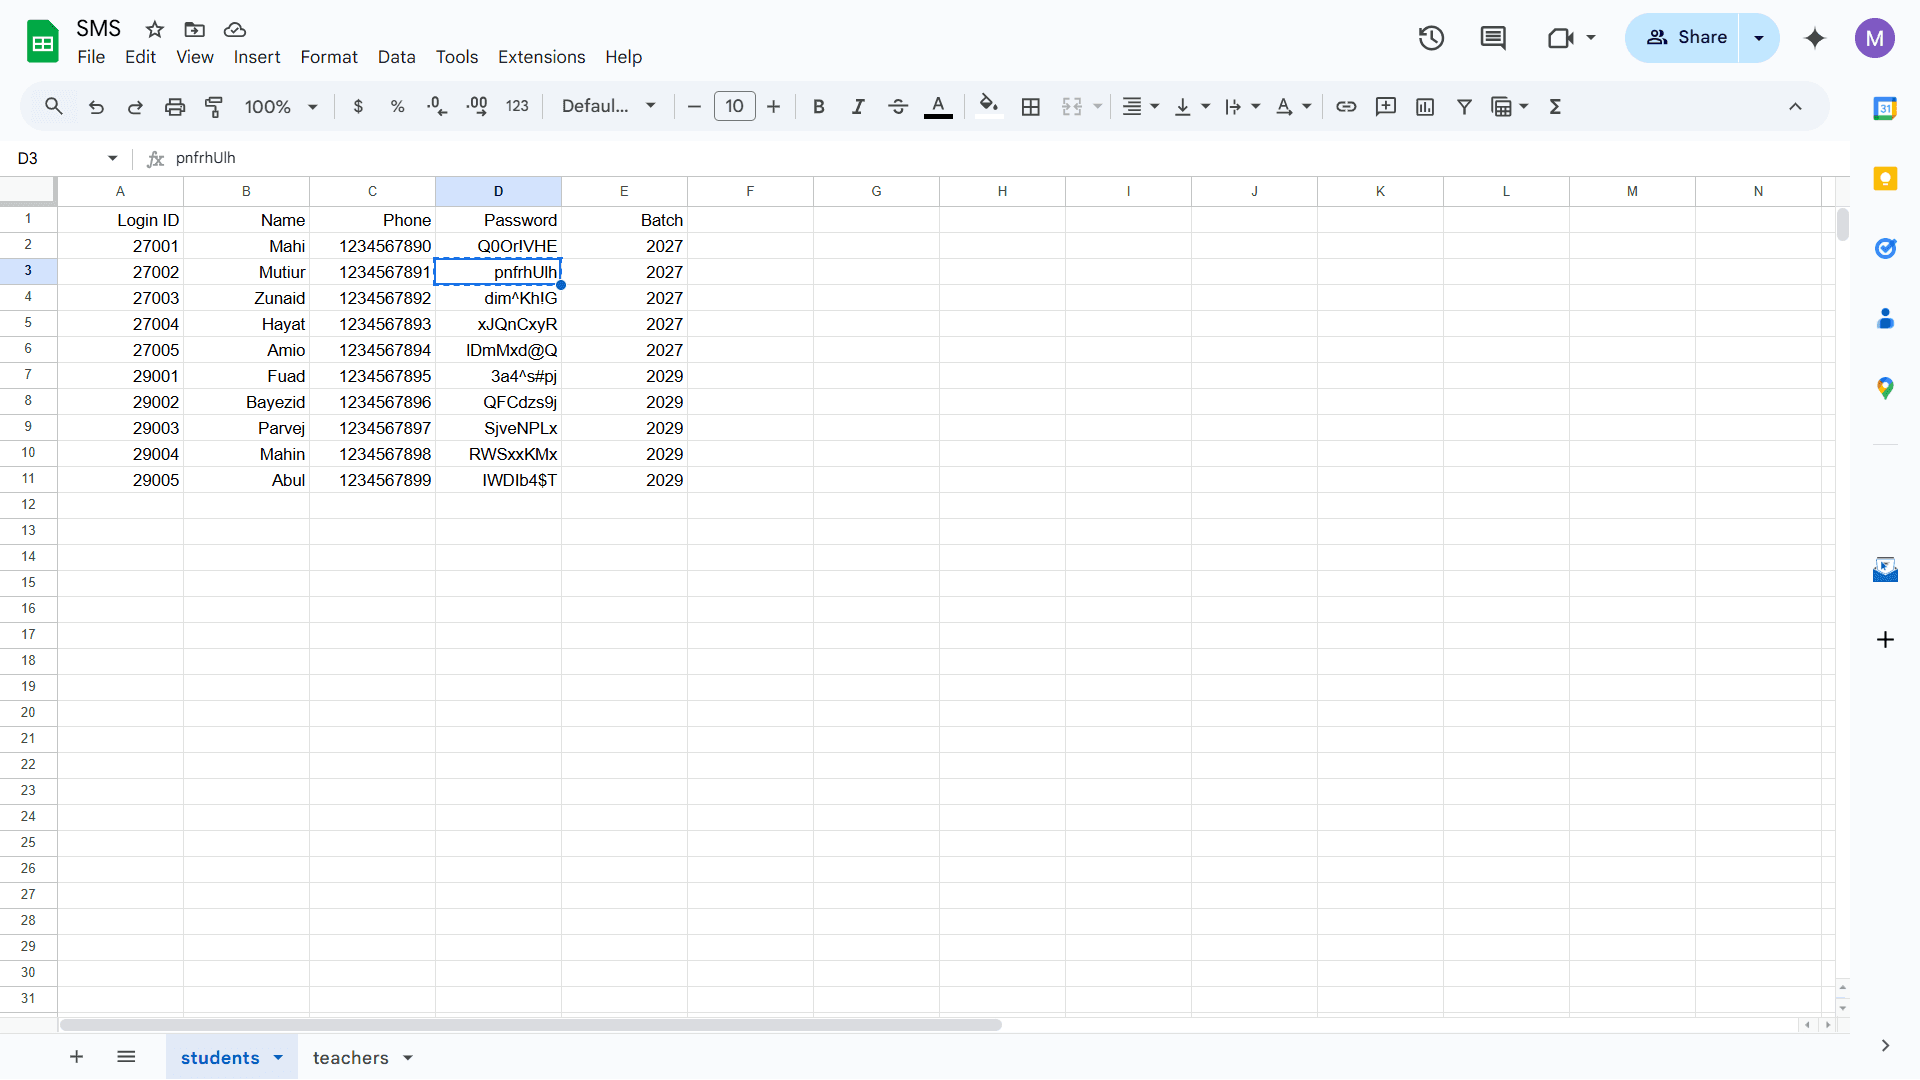Open Gemini sparkle assistant
This screenshot has width=1920, height=1080.
pyautogui.click(x=1815, y=38)
